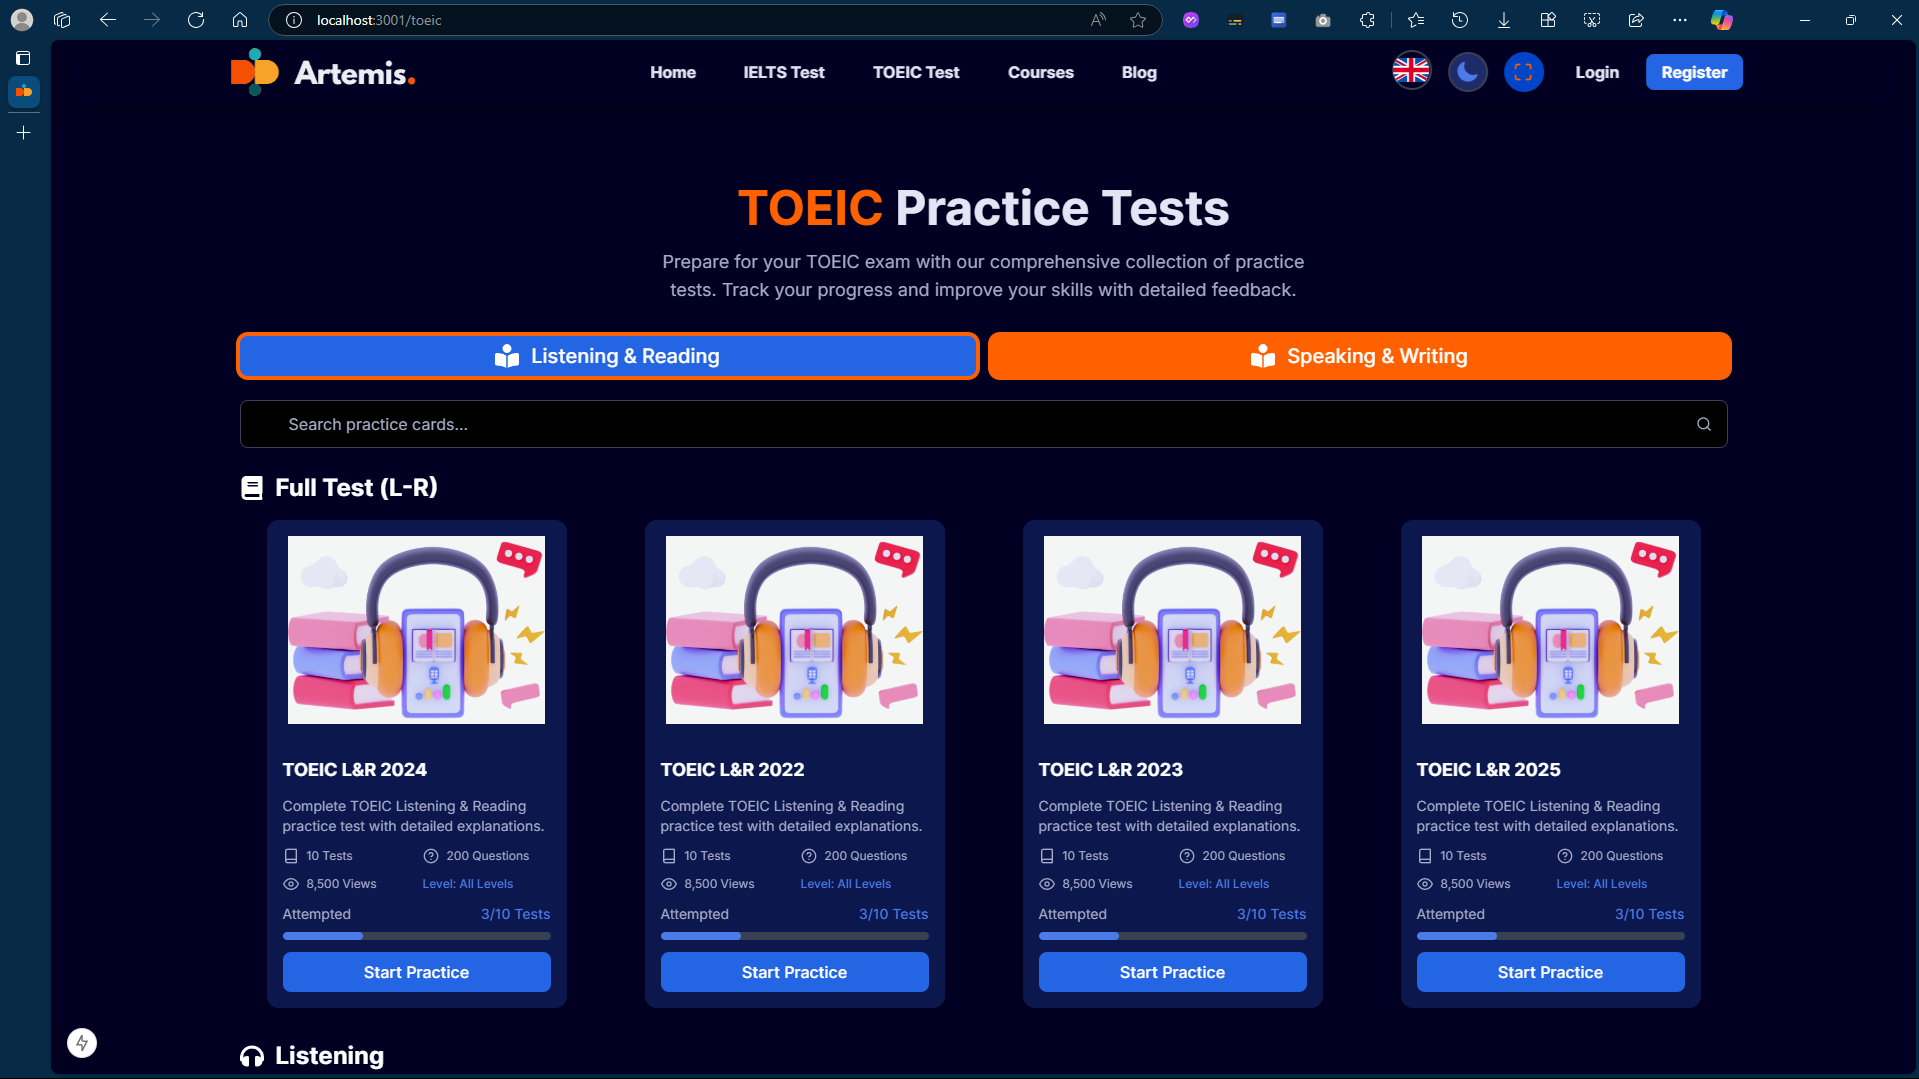This screenshot has height=1079, width=1919.
Task: Open the IELTS Test nav item
Action: (784, 72)
